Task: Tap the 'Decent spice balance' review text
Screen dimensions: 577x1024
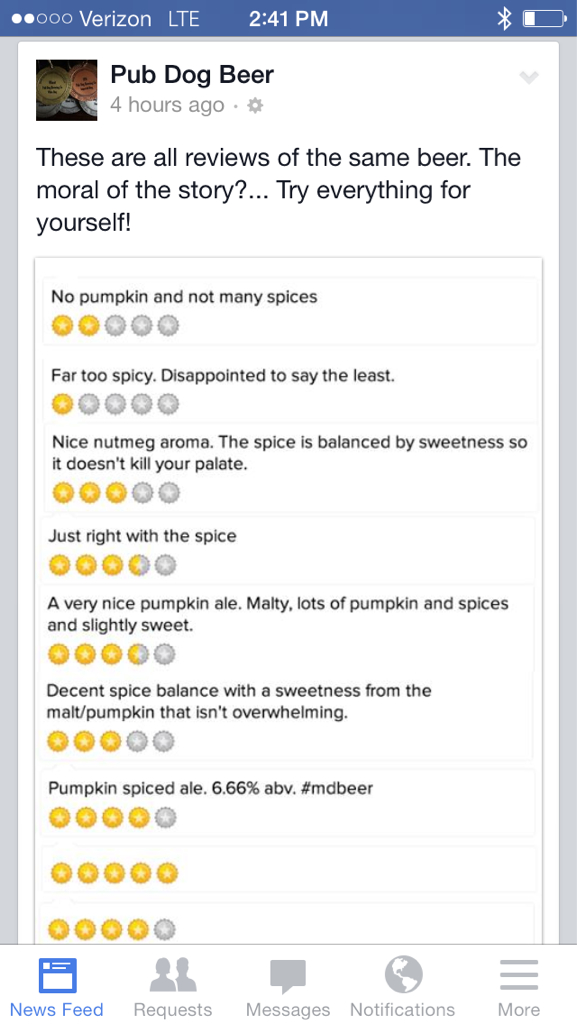Action: [x=239, y=701]
